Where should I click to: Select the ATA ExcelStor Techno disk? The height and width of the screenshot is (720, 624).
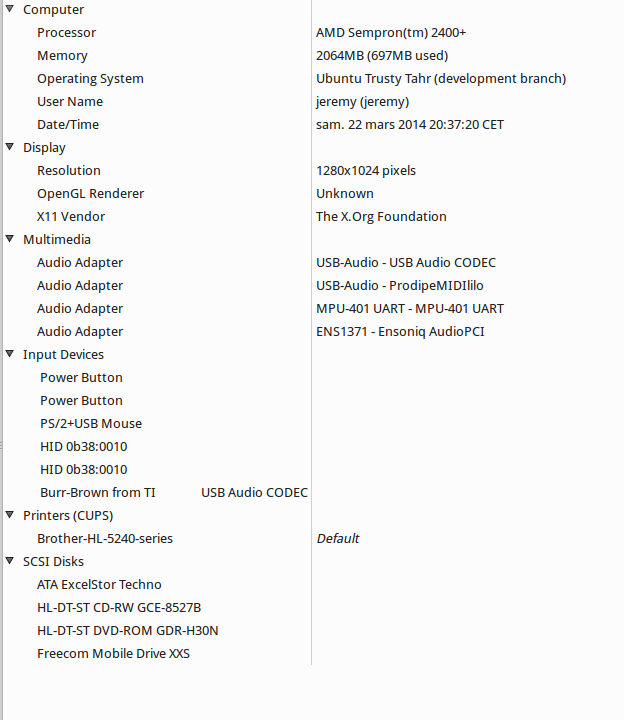pos(99,585)
